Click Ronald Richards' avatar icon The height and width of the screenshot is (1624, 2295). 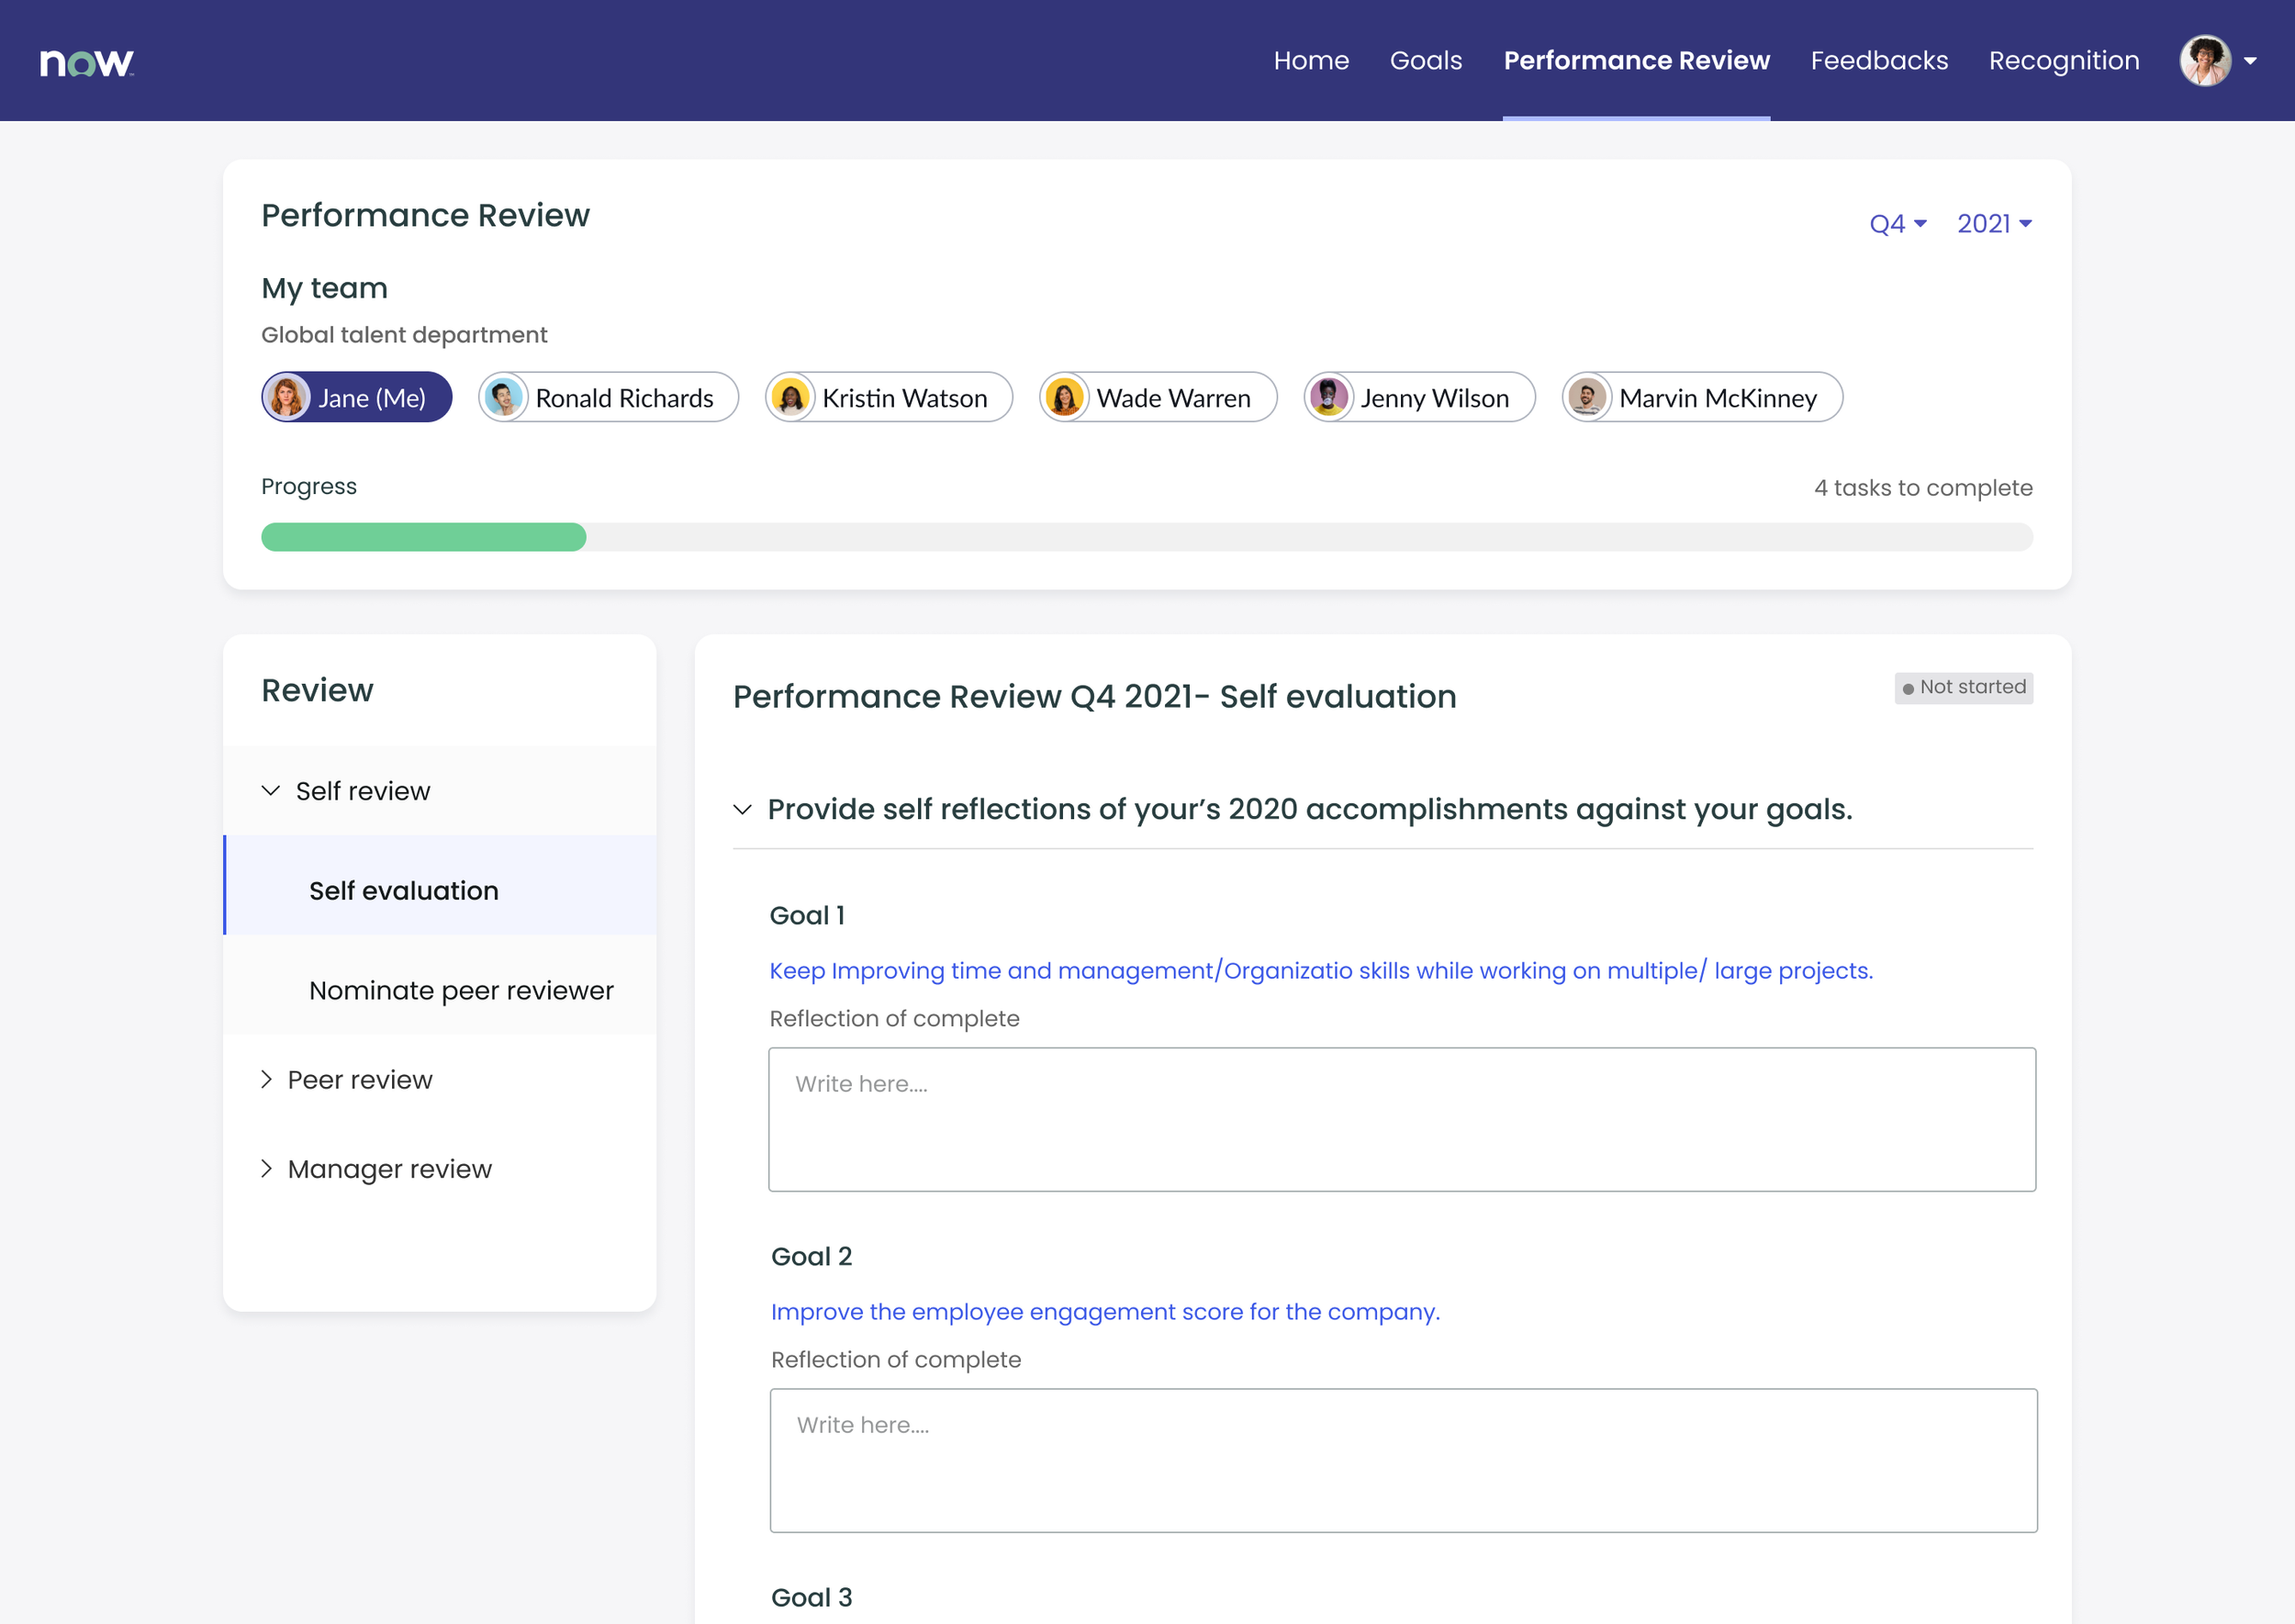[x=503, y=398]
